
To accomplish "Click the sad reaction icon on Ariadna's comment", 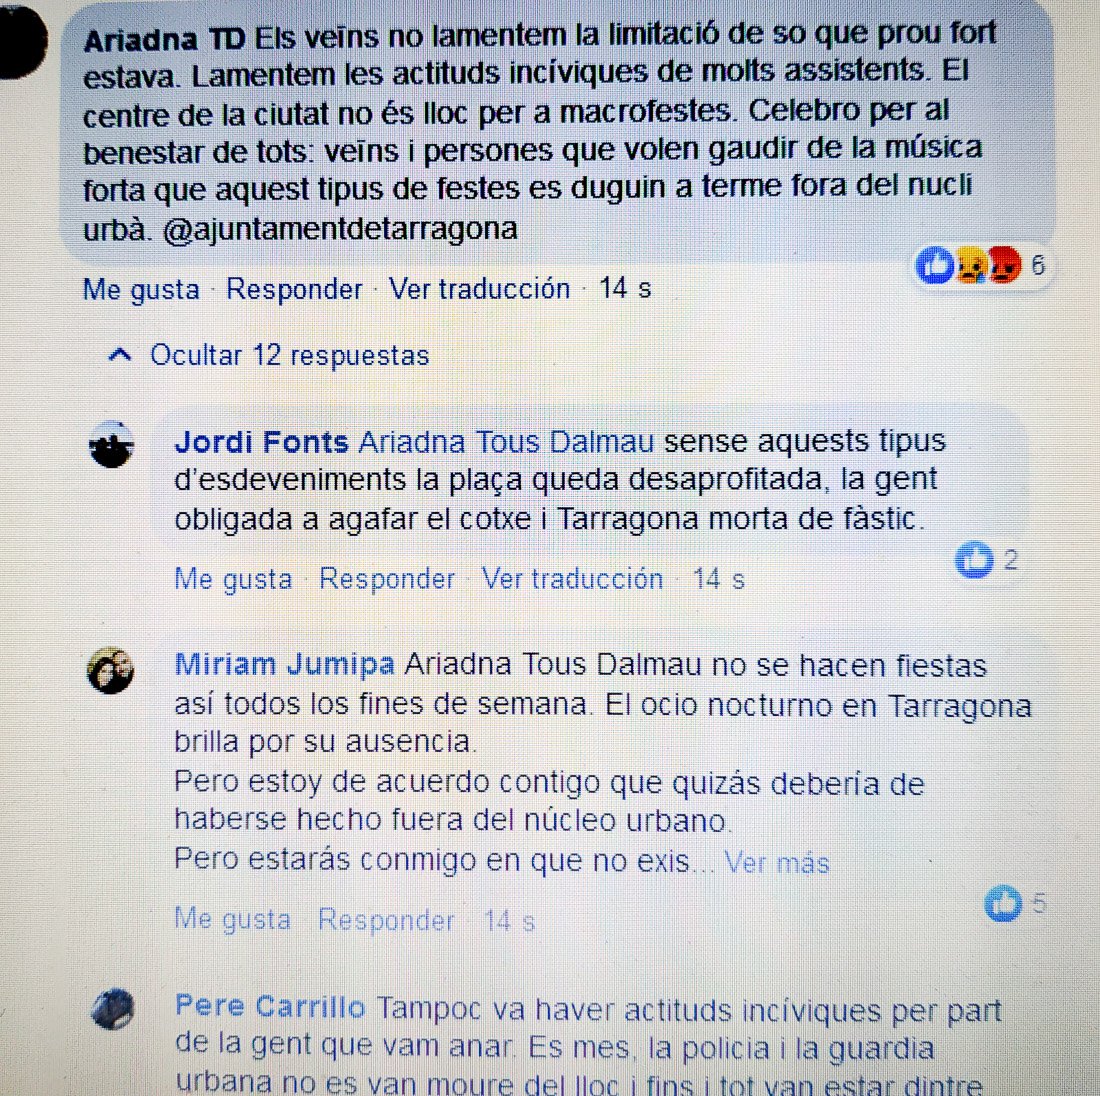I will click(x=971, y=265).
